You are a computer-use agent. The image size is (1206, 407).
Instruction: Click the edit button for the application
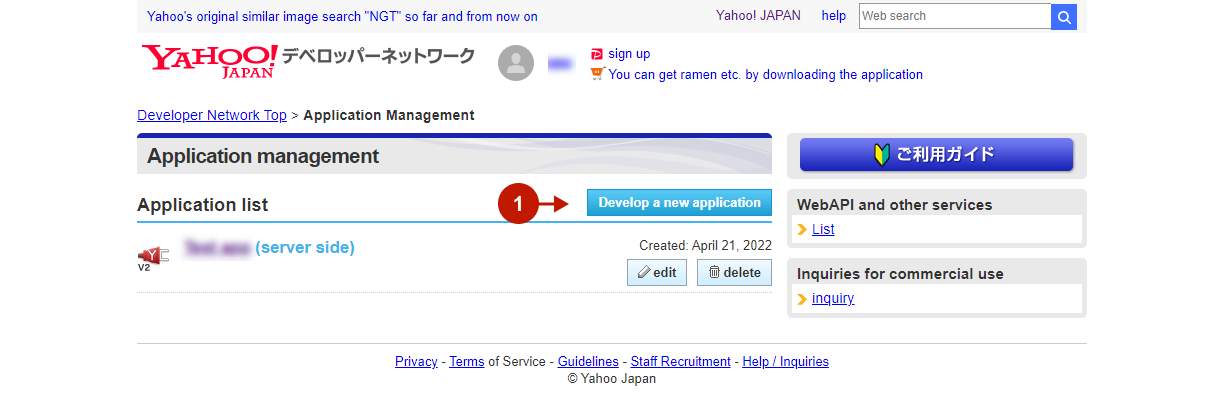pos(657,272)
